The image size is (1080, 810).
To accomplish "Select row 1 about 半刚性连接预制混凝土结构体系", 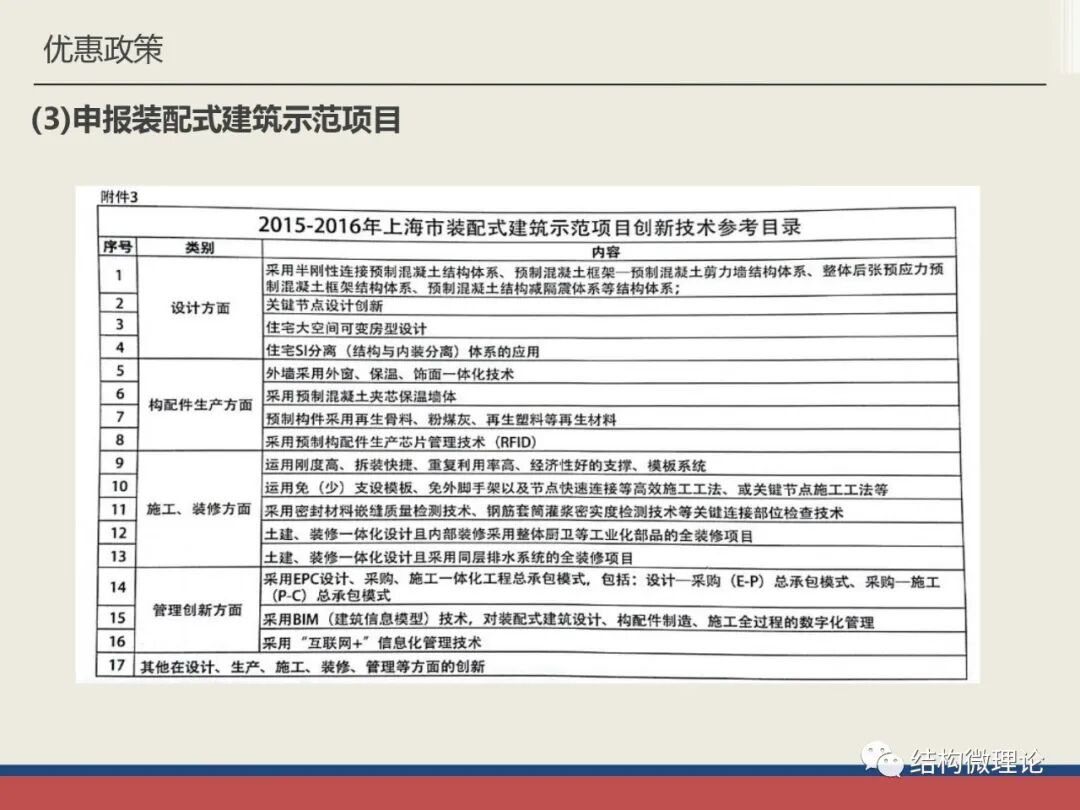I will 600,276.
